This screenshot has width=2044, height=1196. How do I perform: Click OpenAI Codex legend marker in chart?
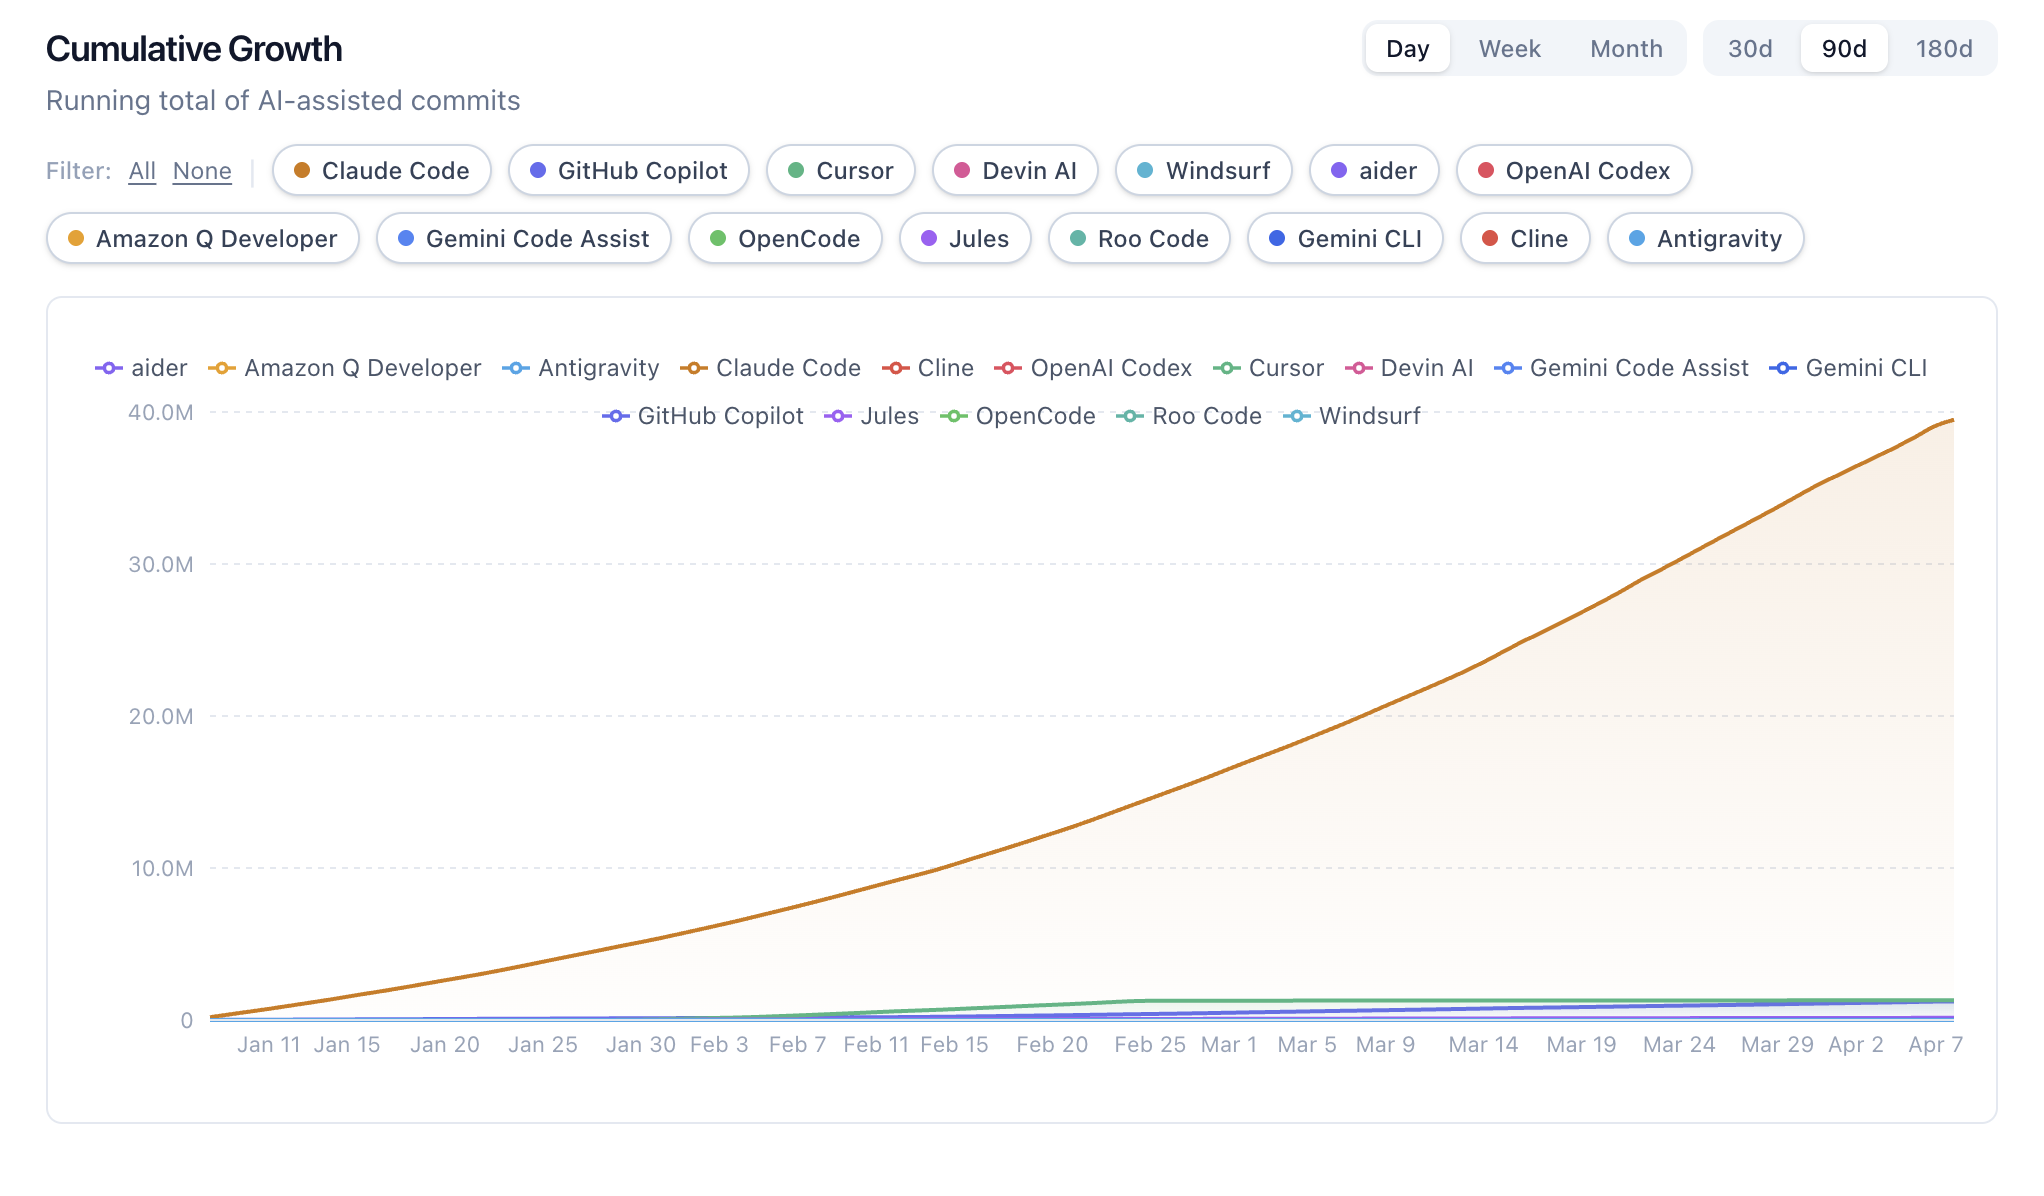coord(1008,368)
